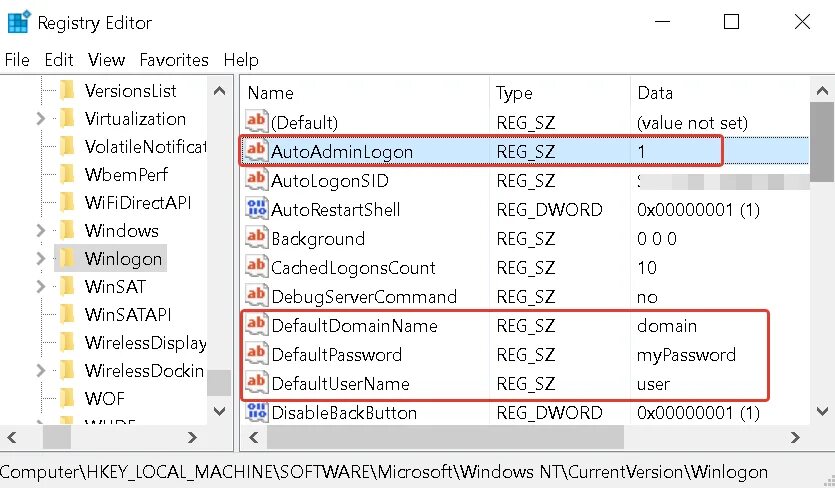The width and height of the screenshot is (835, 488).
Task: Select the WbemPerf key label
Action: [x=126, y=174]
